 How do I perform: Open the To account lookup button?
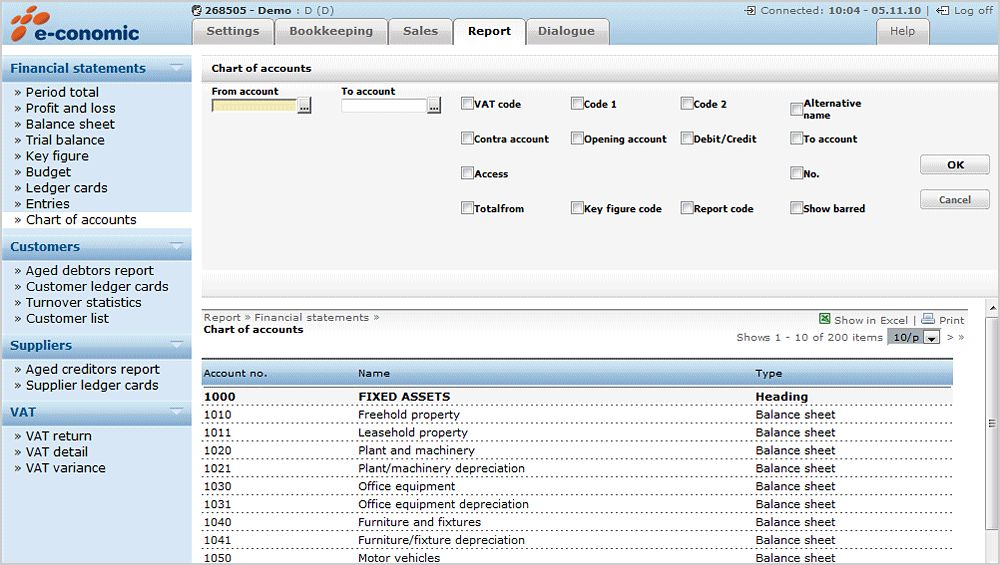pos(434,106)
